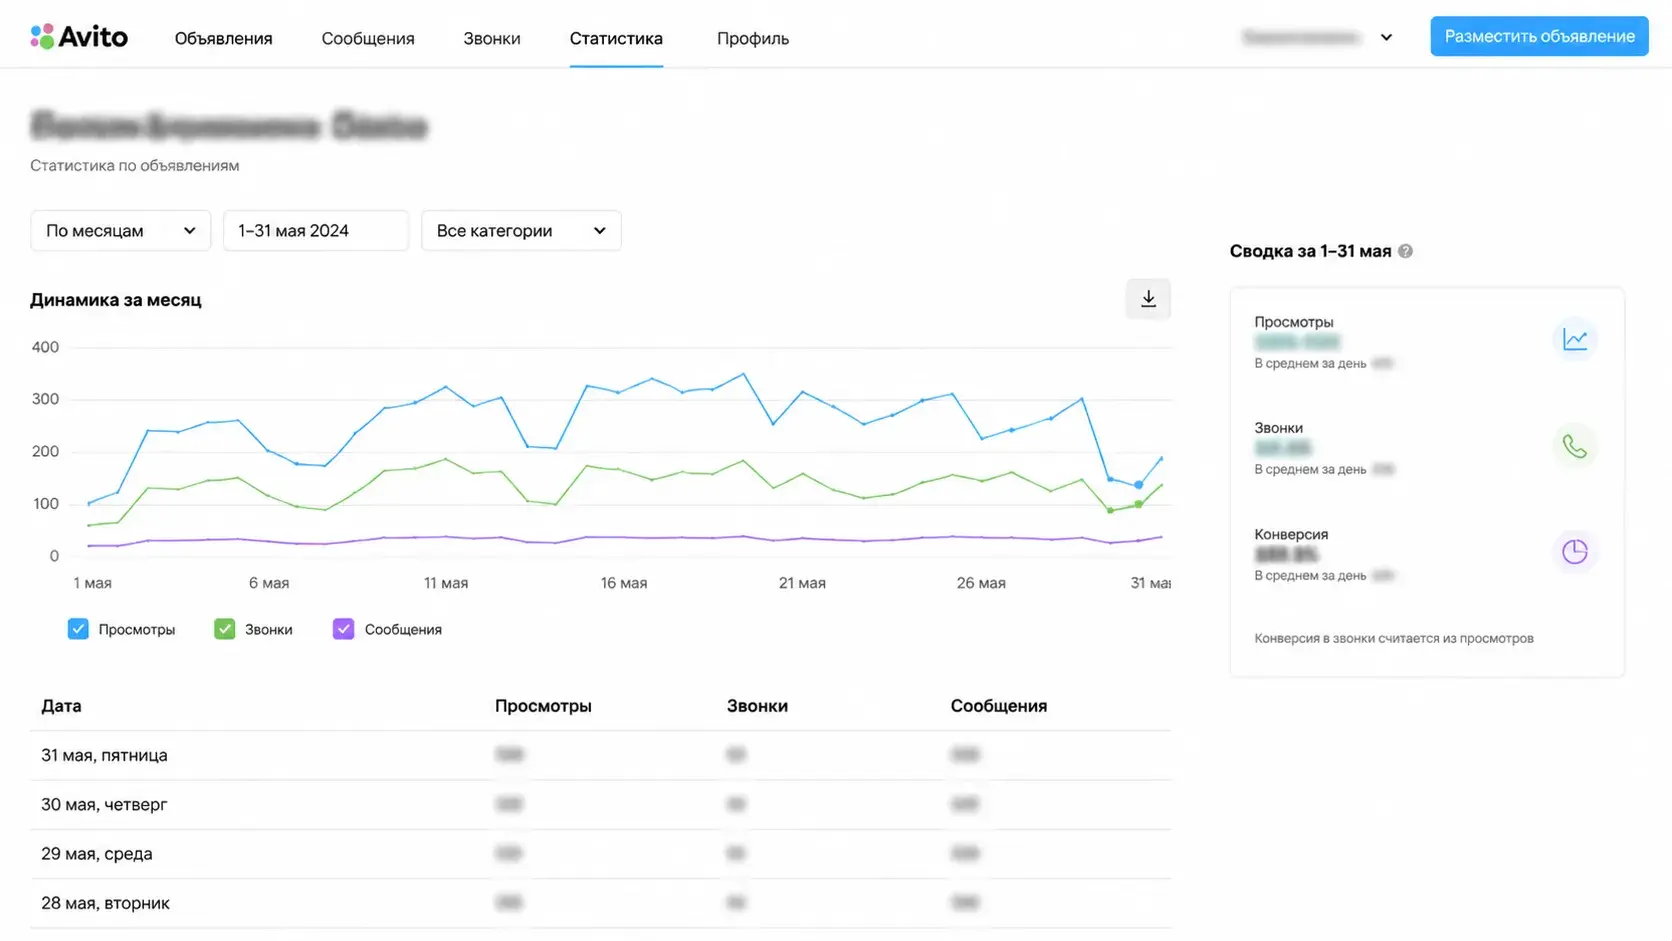
Task: Select the row 29 мая, среда
Action: 600,854
